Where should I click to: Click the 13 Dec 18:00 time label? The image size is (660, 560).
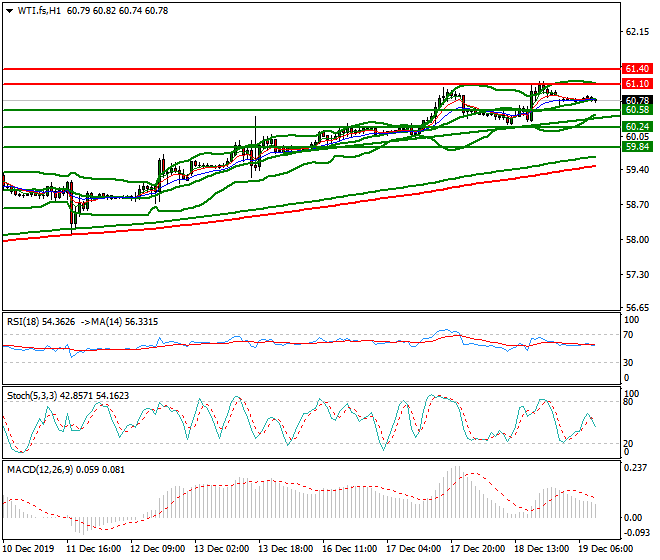point(286,549)
